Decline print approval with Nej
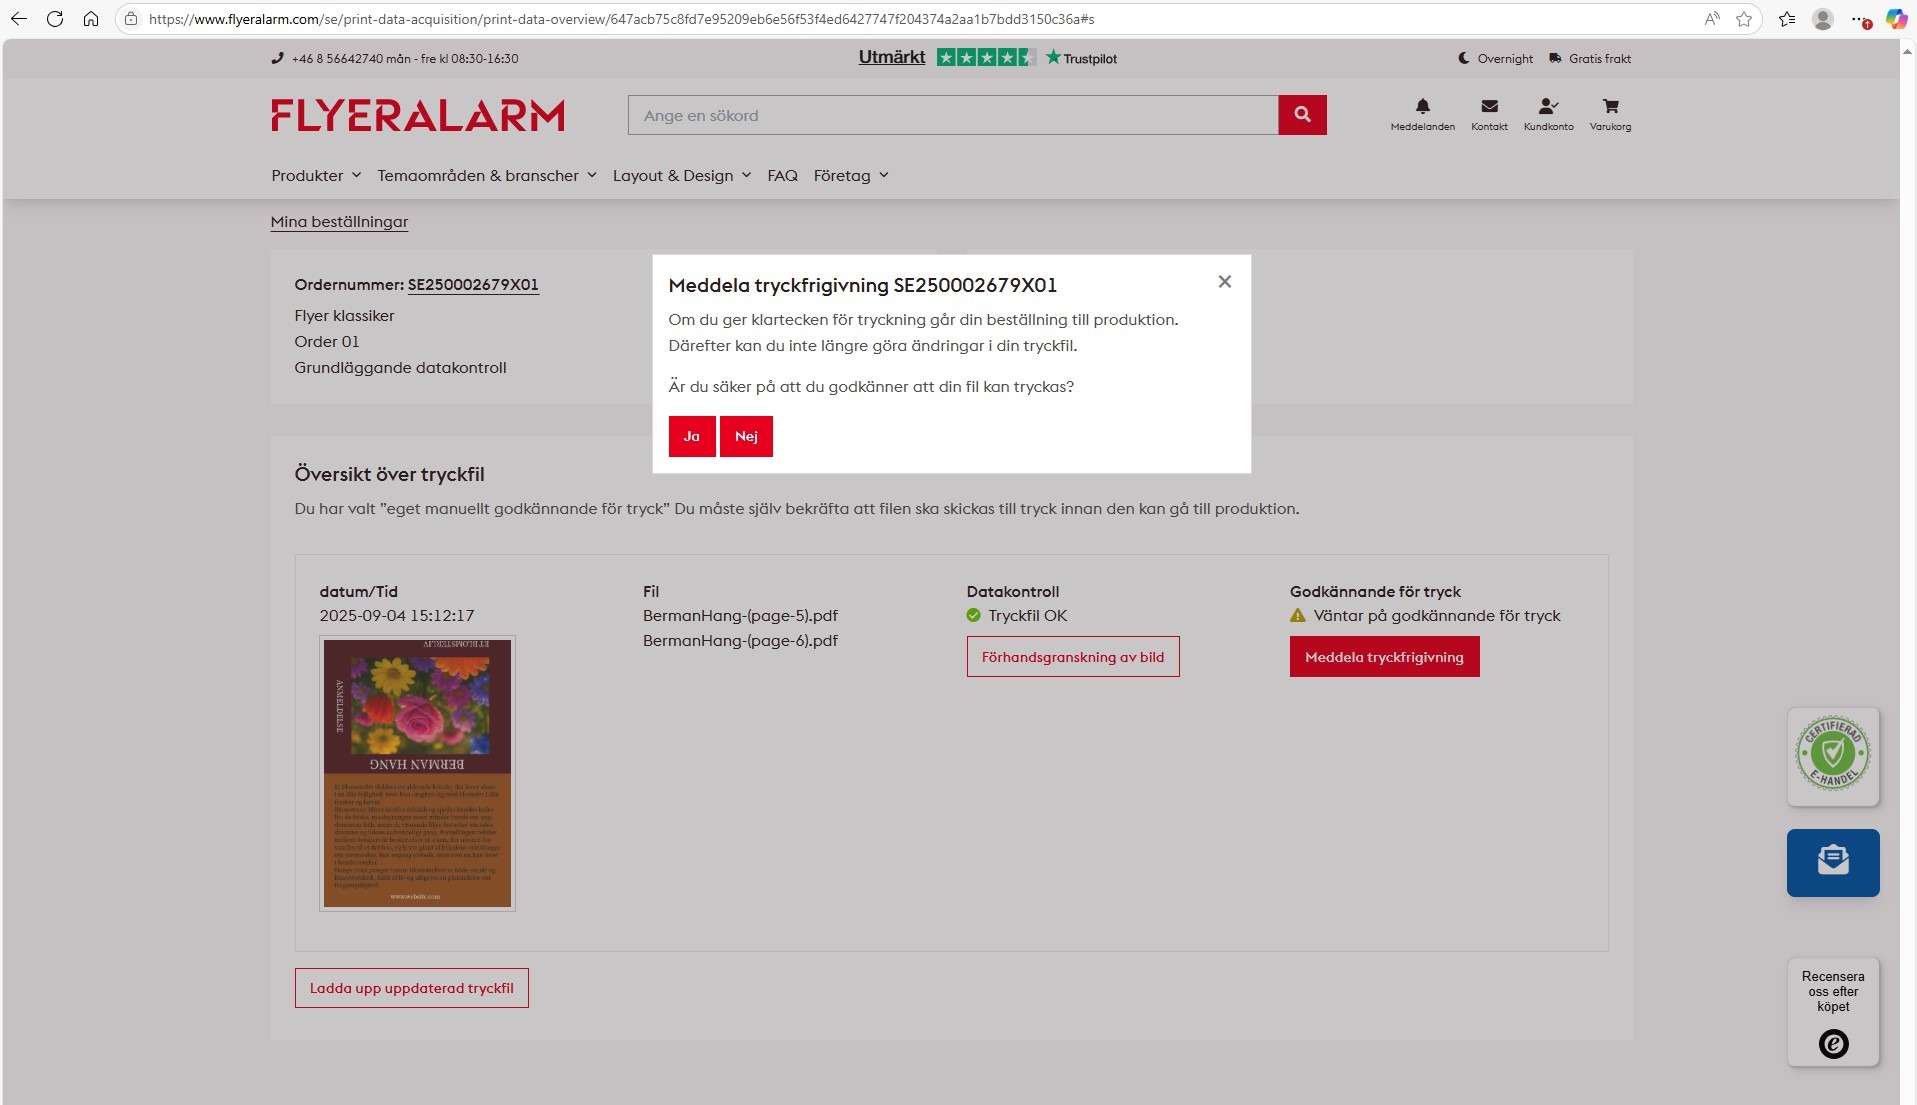The height and width of the screenshot is (1105, 1917). (x=746, y=437)
